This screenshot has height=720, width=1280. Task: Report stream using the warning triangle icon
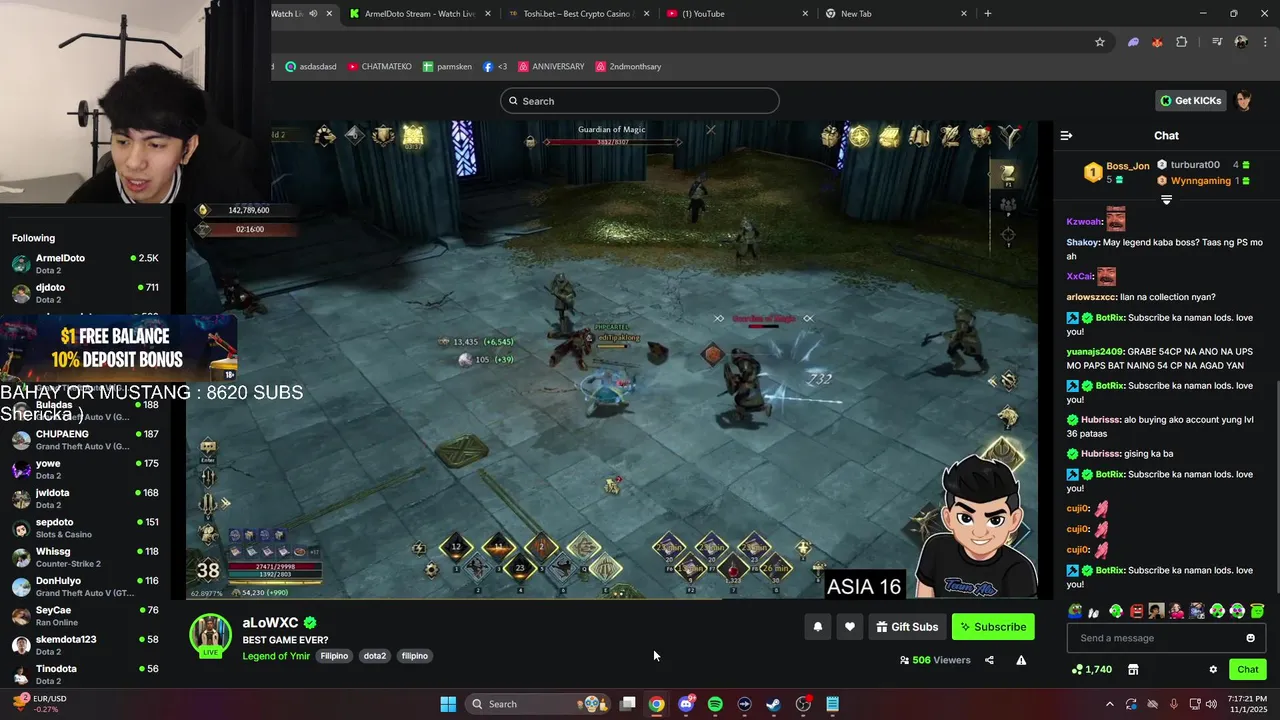1021,660
